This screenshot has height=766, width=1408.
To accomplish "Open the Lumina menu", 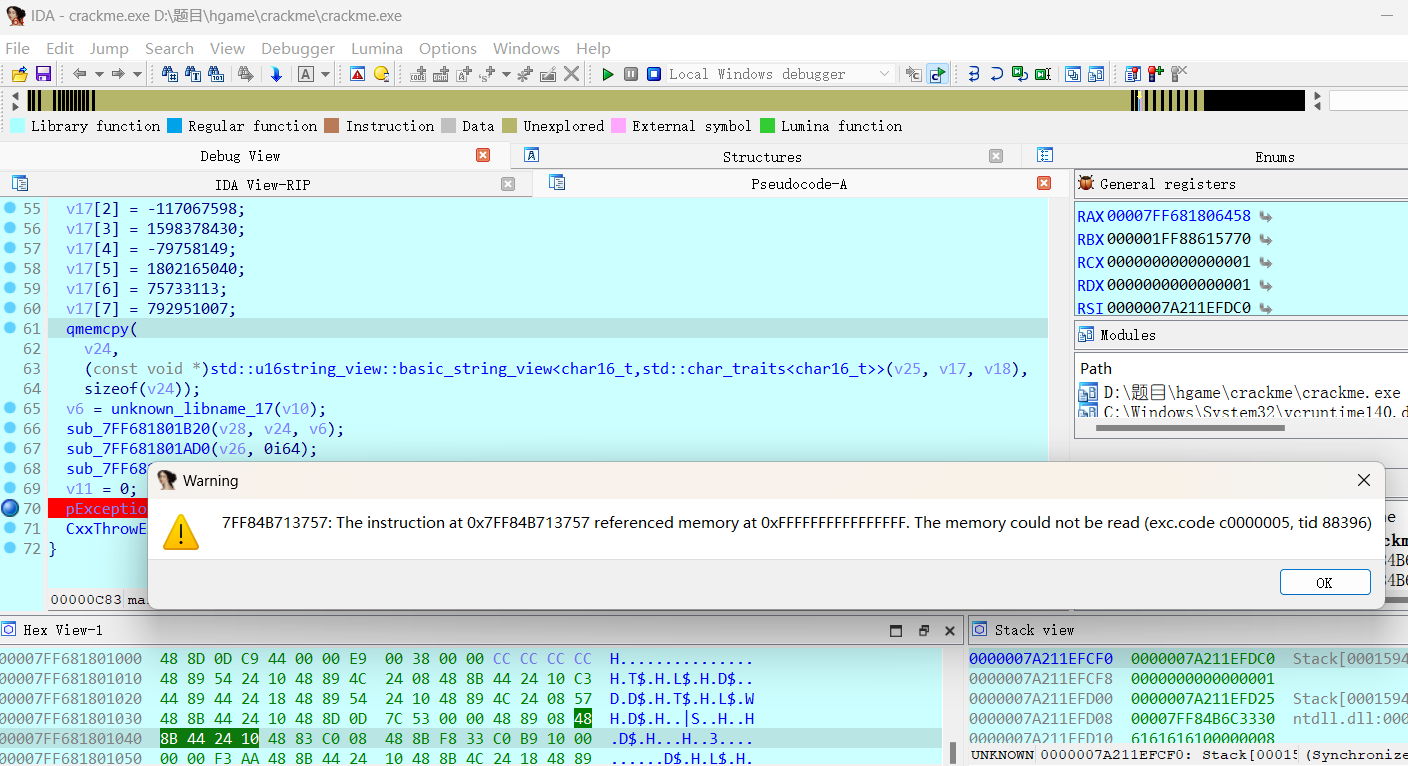I will 377,48.
